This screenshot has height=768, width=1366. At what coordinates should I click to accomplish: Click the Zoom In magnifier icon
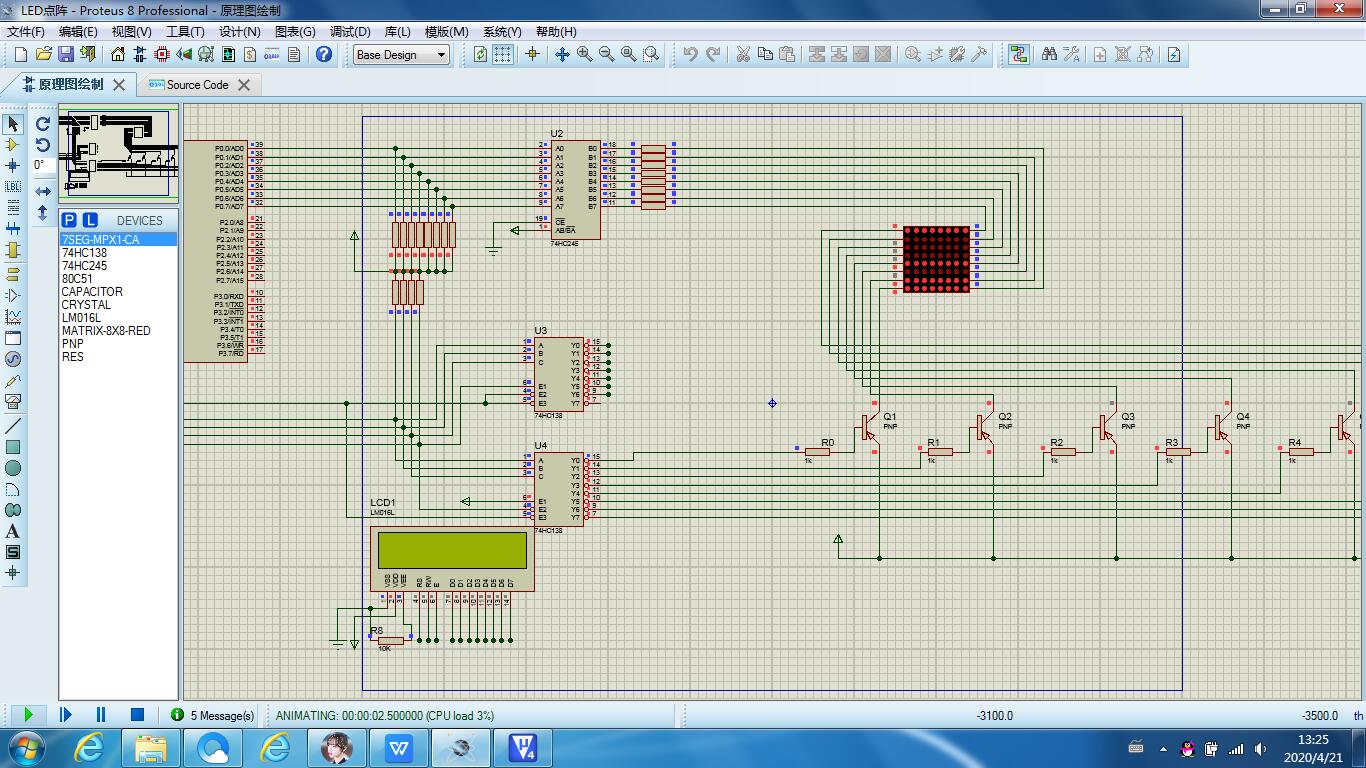point(584,54)
